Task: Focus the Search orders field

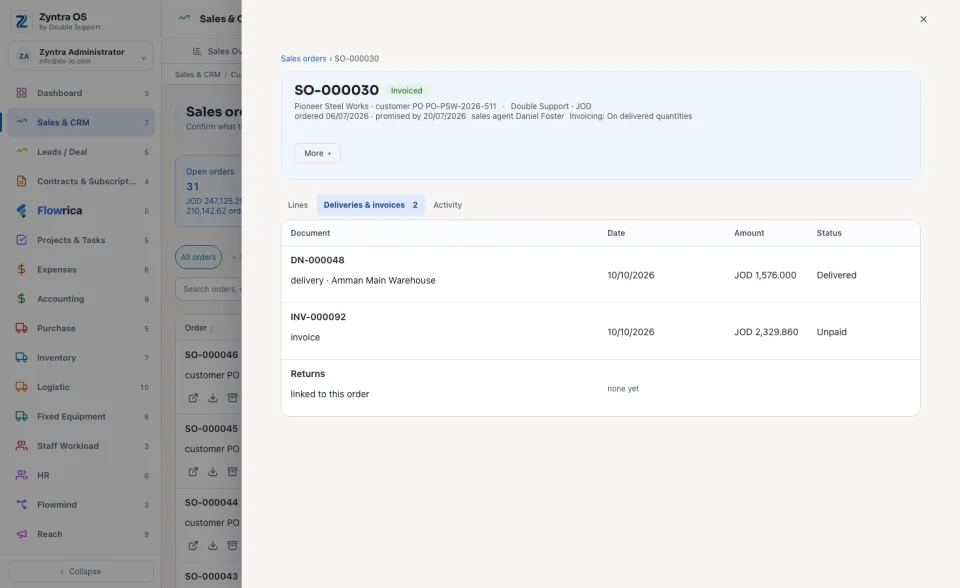Action: (x=209, y=289)
